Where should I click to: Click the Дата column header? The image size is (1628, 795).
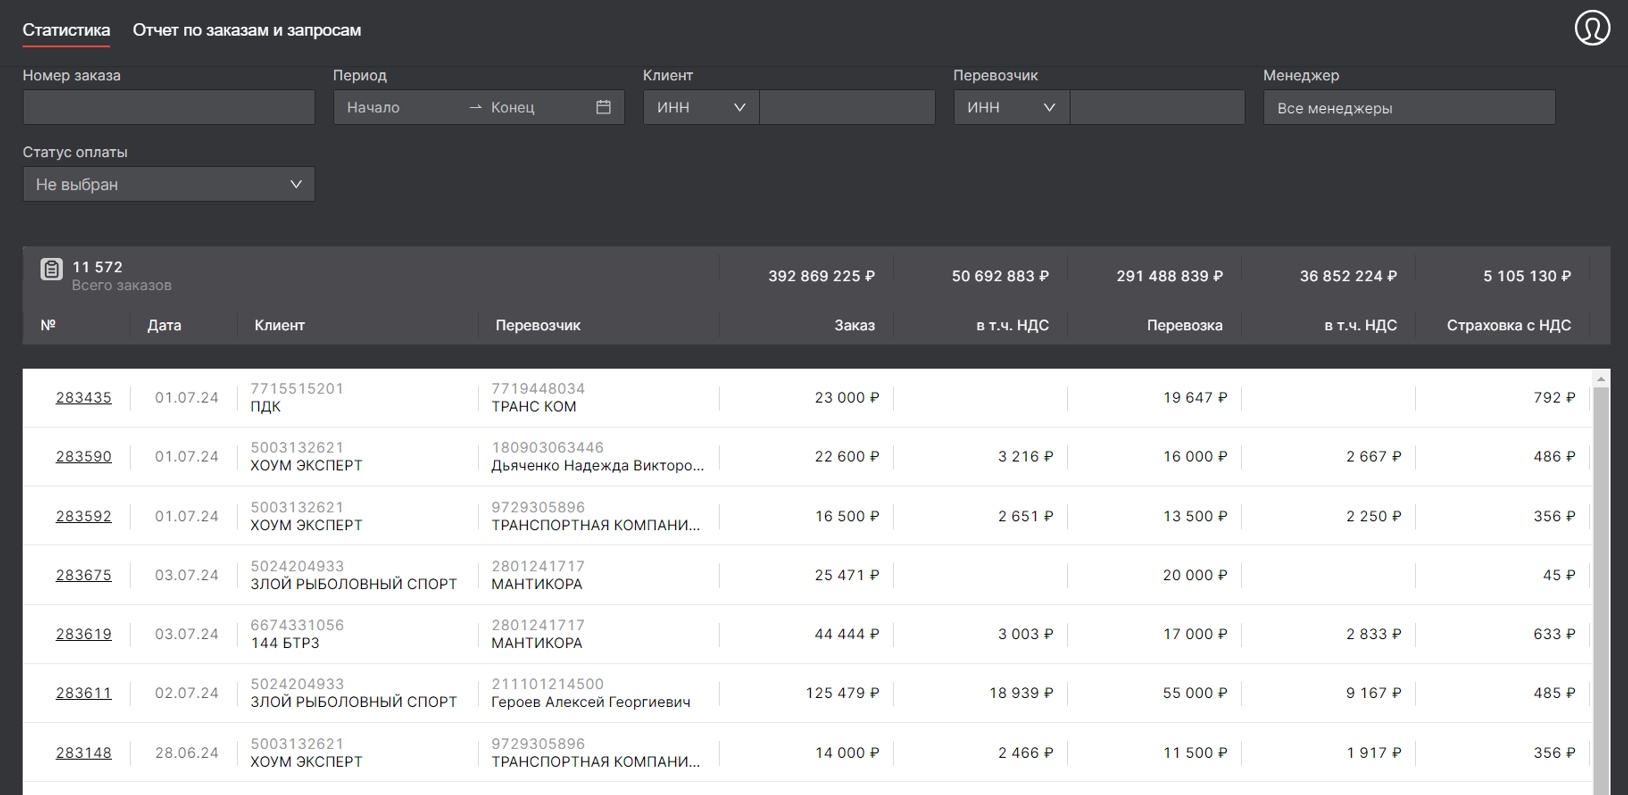coord(164,325)
